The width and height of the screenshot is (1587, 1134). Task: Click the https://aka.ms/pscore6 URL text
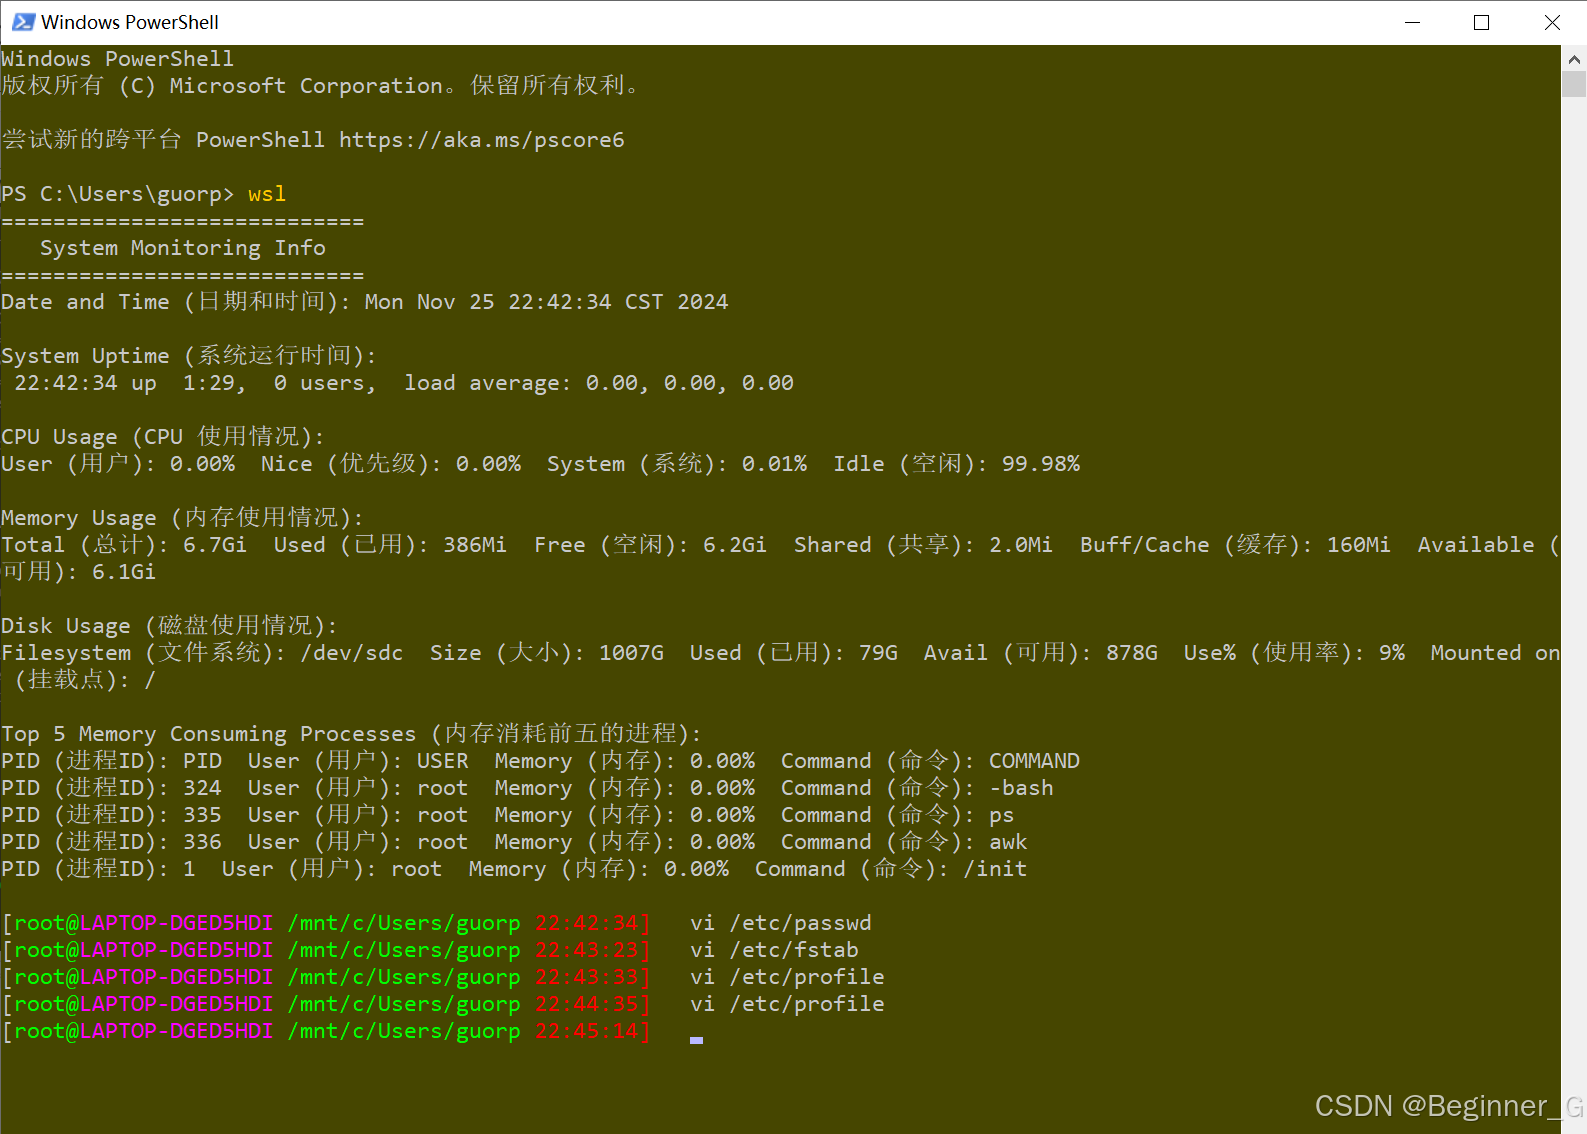482,140
